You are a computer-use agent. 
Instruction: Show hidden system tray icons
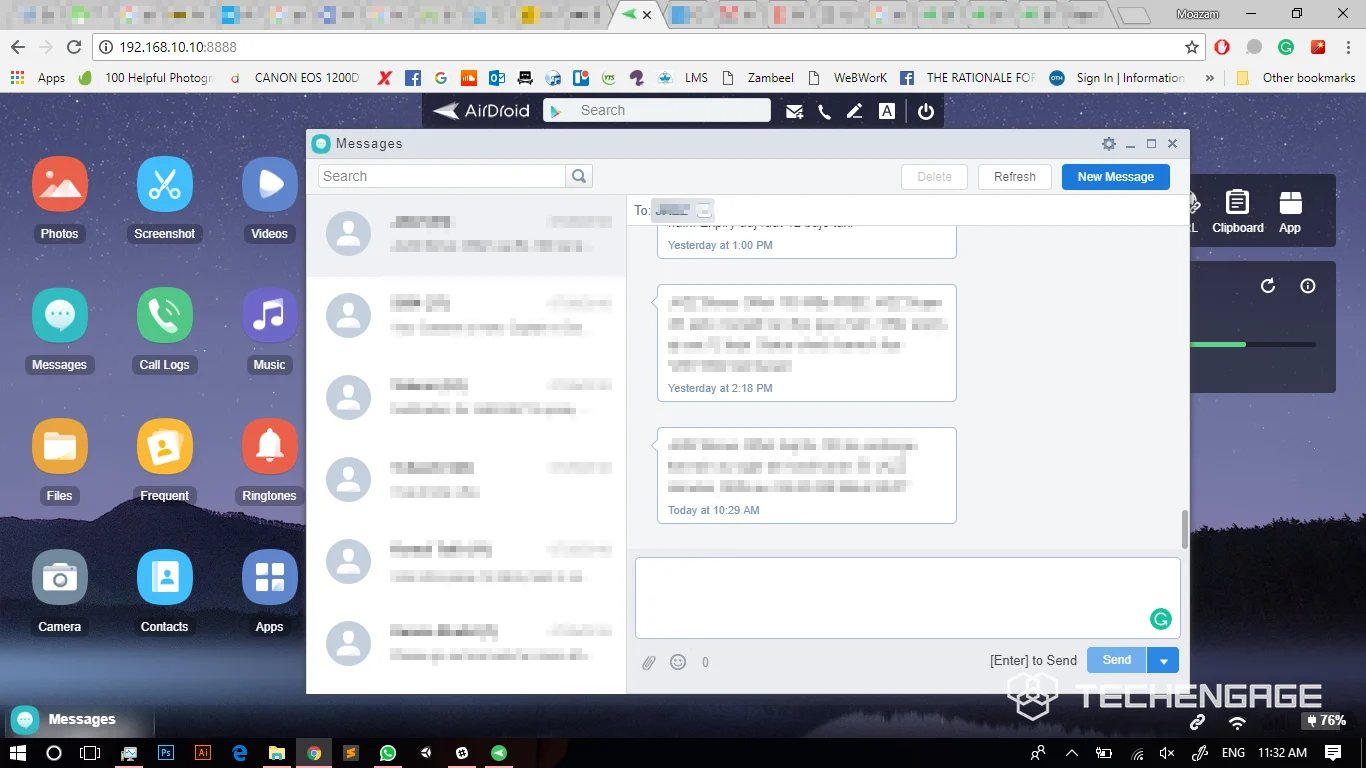(x=1071, y=753)
